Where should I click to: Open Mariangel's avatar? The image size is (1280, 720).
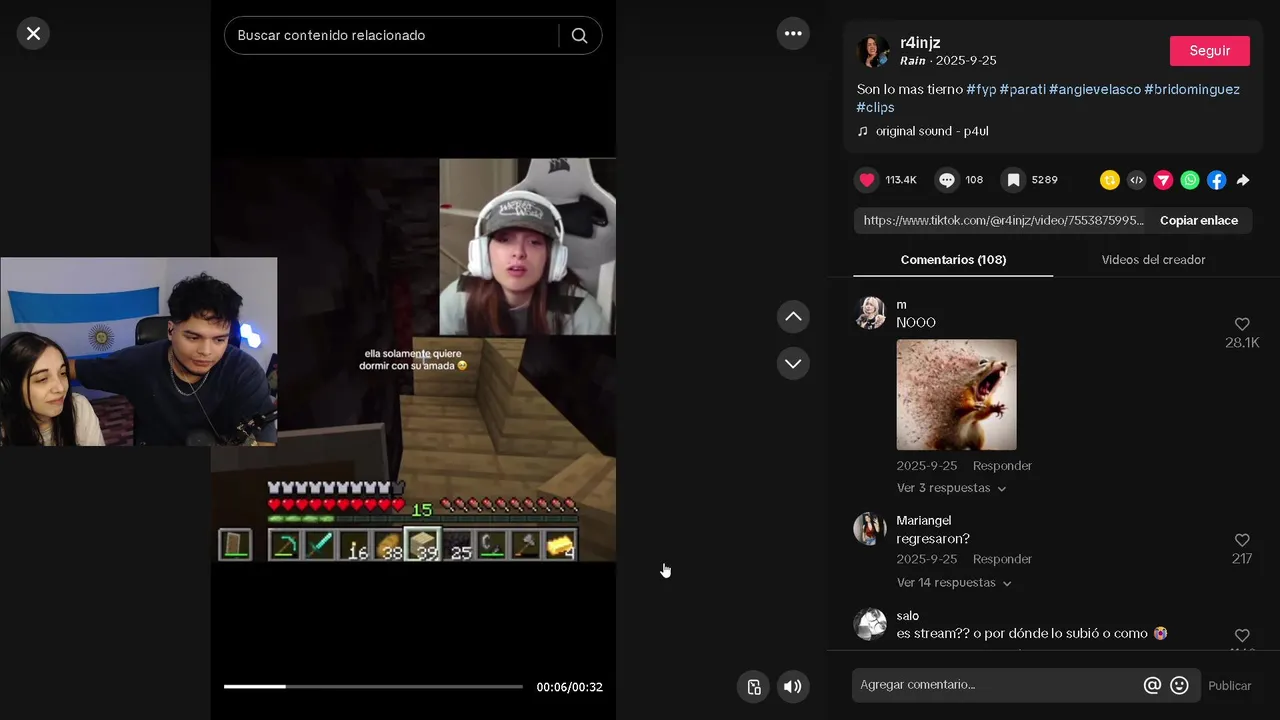coord(870,529)
